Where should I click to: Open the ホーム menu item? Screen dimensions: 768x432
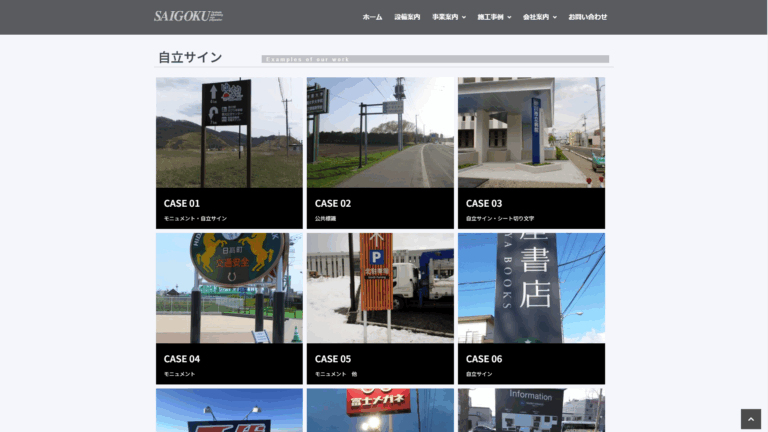coord(372,17)
